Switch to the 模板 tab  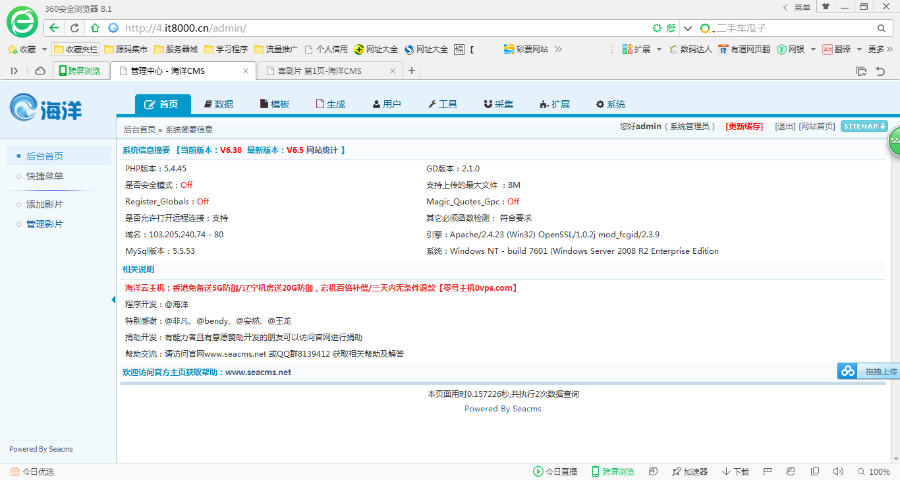pos(274,104)
